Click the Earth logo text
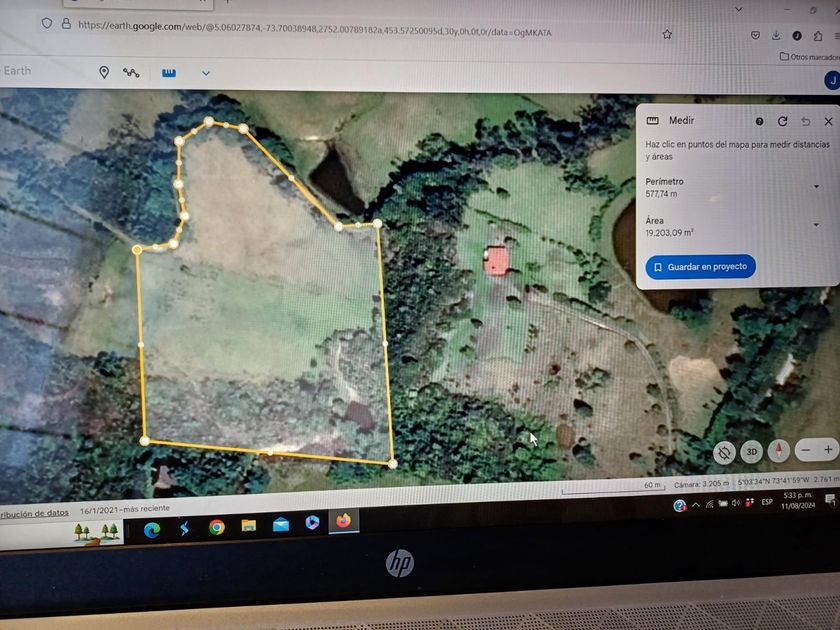 click(17, 71)
